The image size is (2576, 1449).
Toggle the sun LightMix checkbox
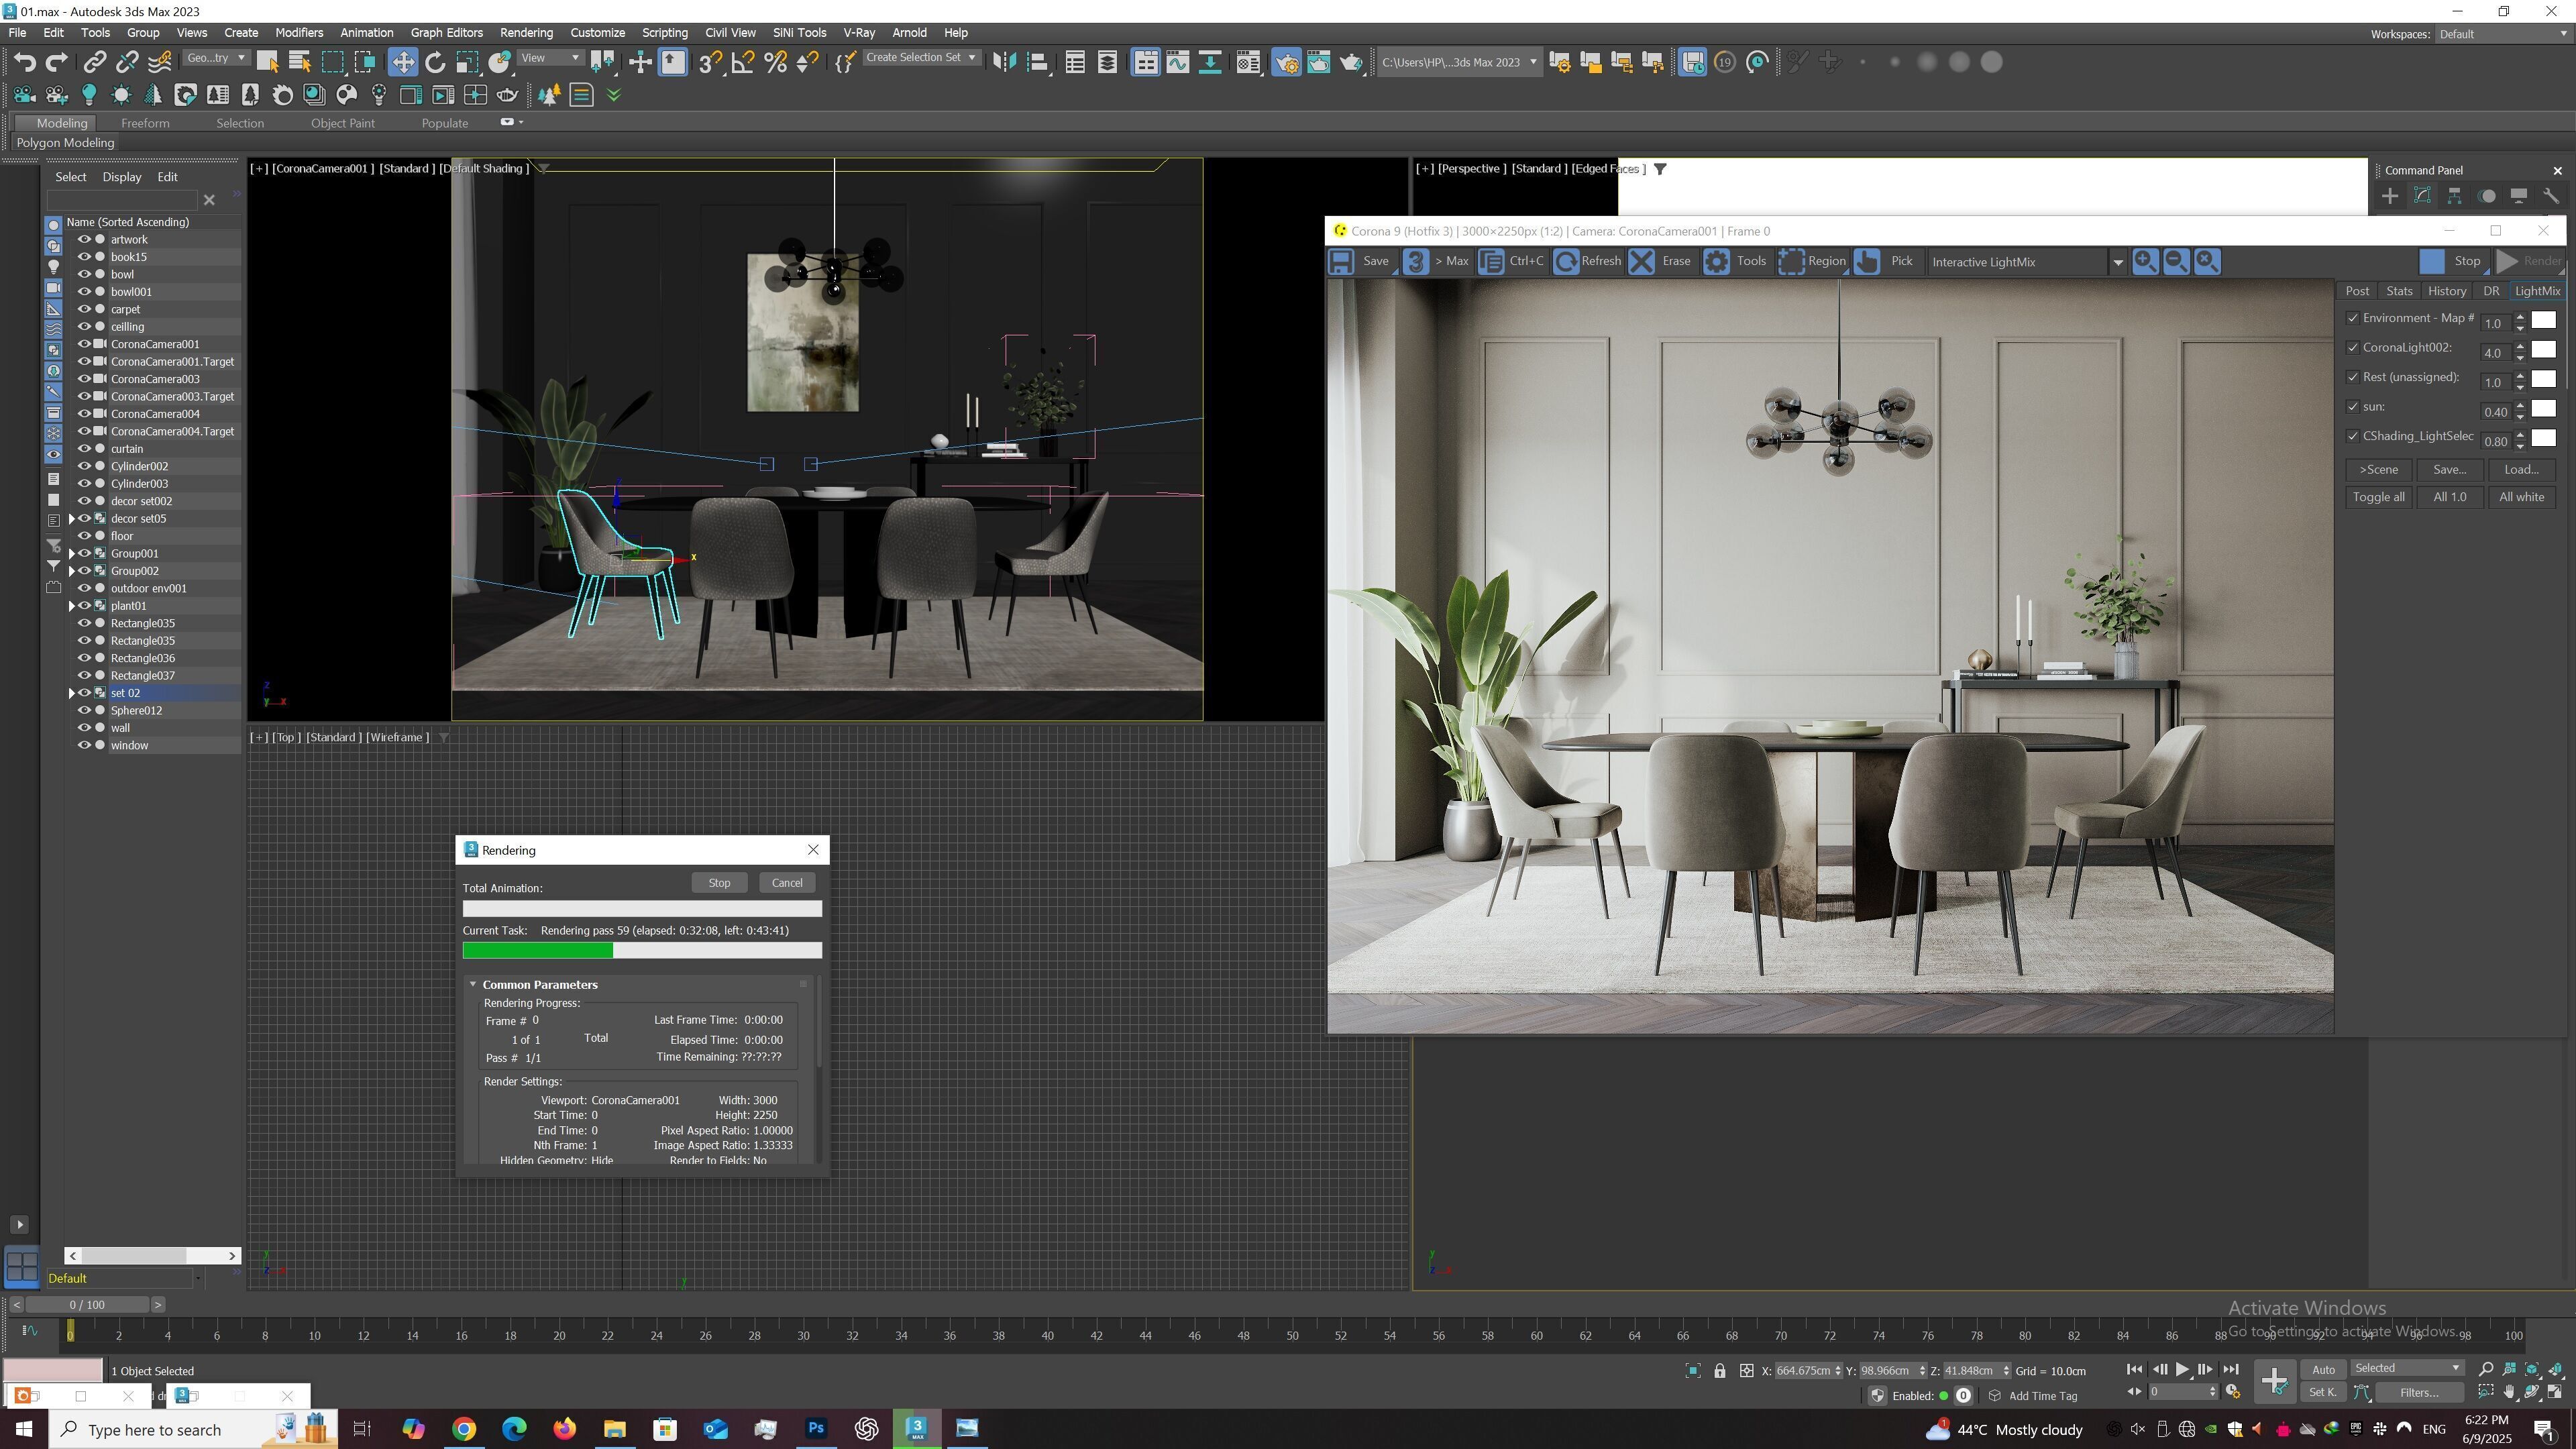click(x=2352, y=407)
